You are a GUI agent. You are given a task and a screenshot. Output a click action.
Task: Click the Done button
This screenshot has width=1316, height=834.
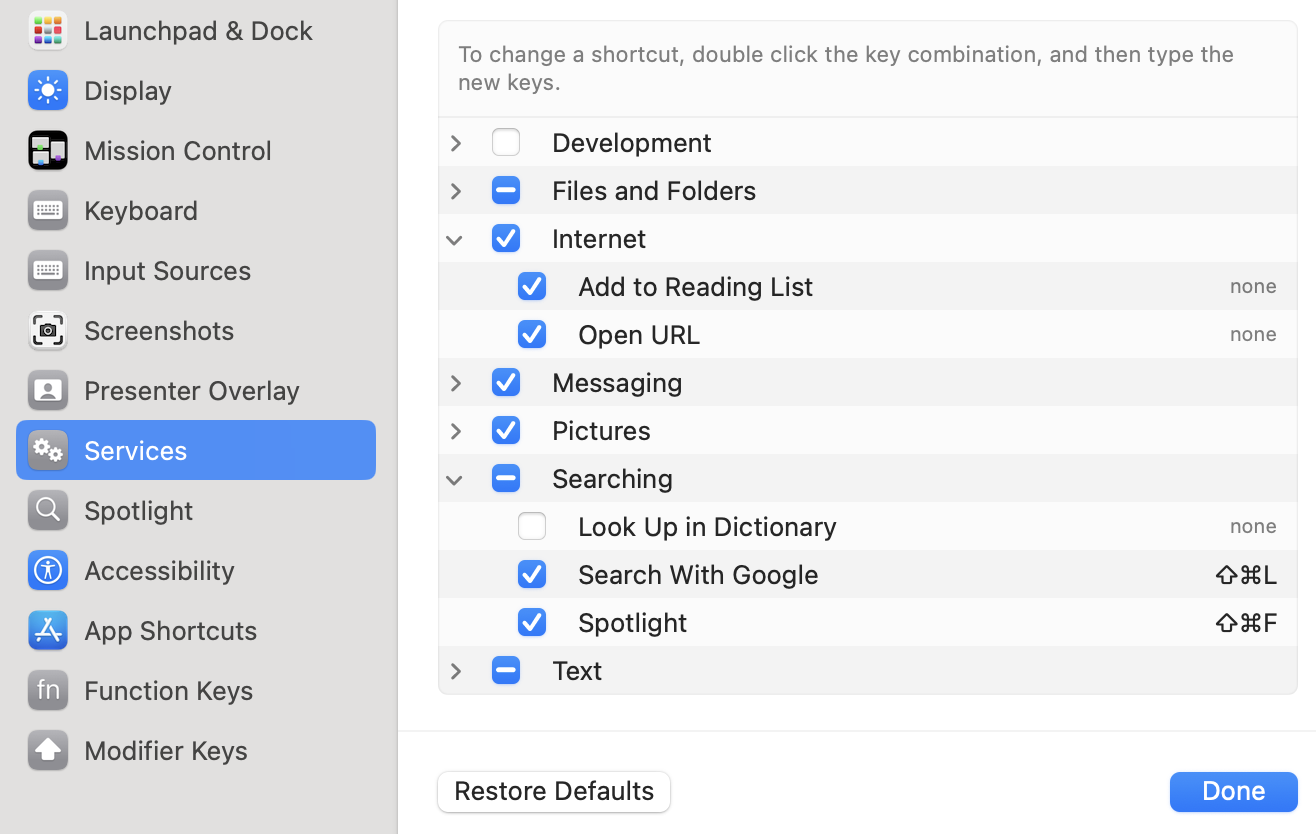pos(1234,791)
